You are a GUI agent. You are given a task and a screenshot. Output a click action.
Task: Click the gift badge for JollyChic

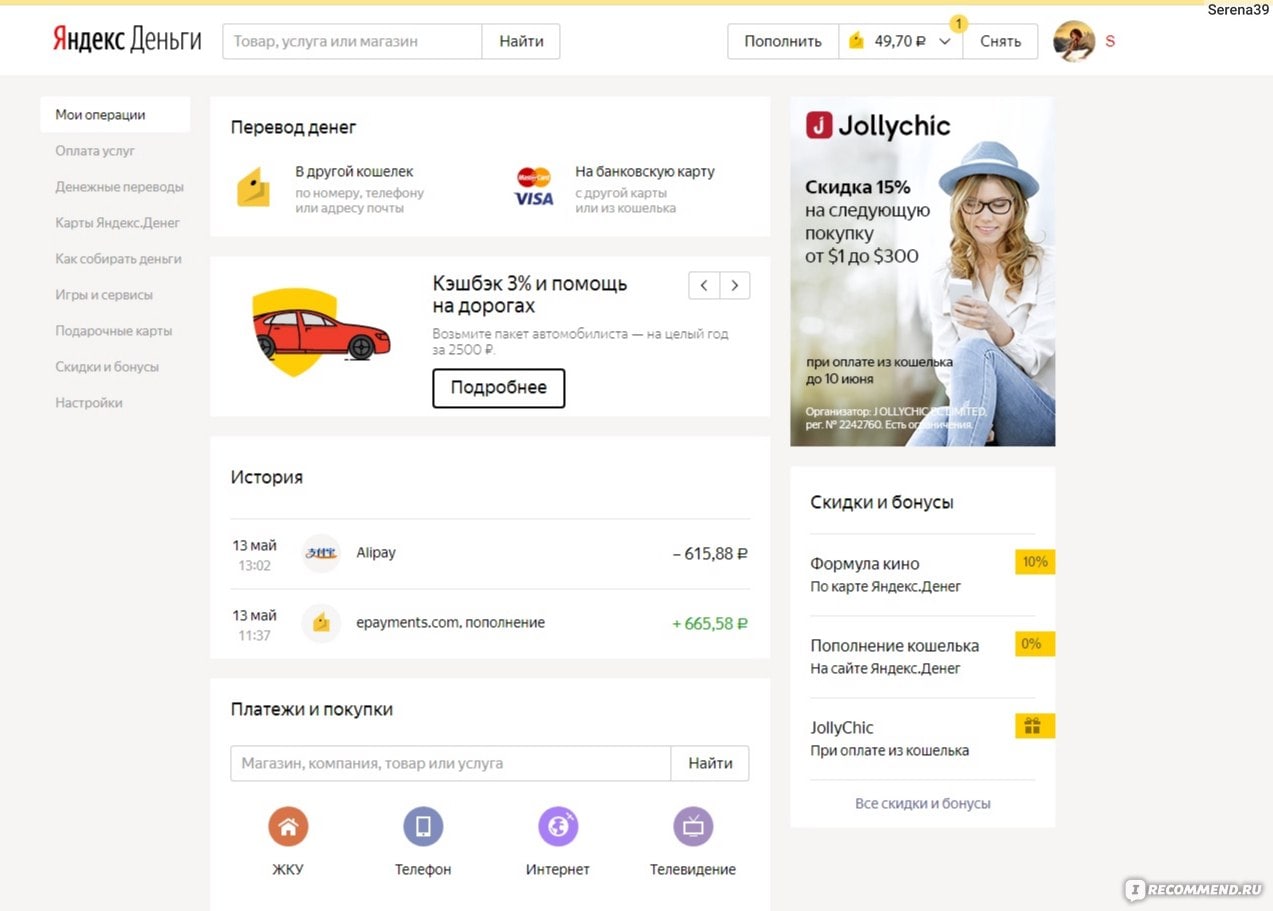coord(1035,726)
